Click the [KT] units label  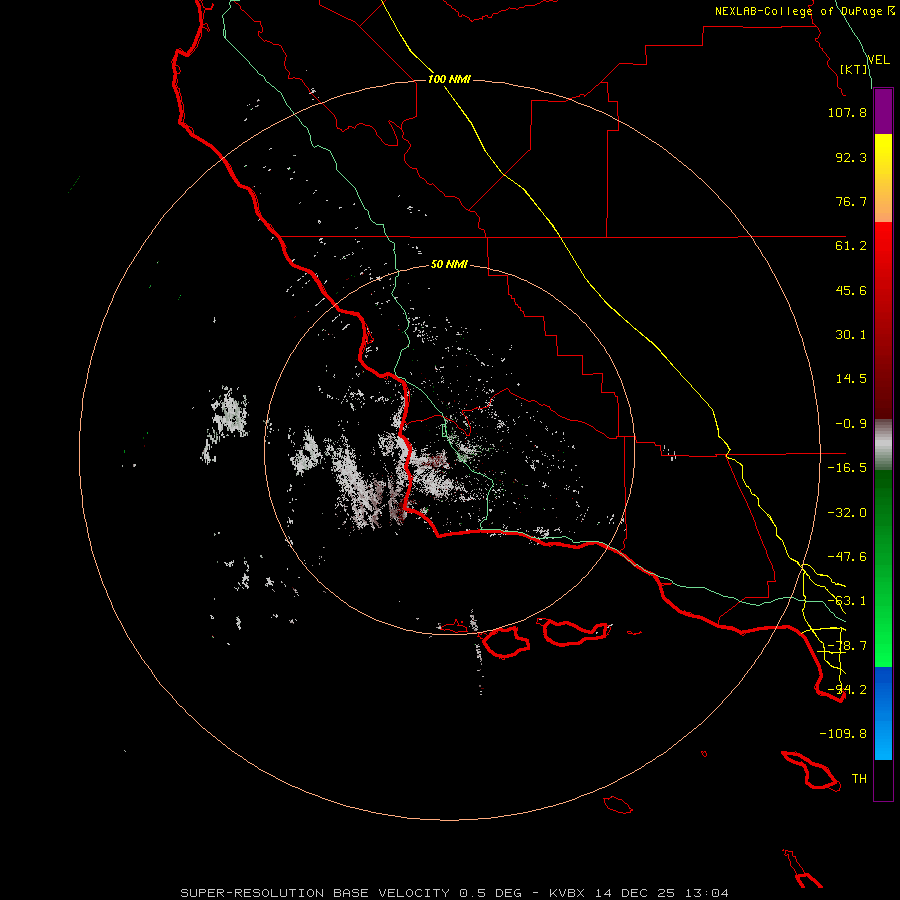coord(854,69)
